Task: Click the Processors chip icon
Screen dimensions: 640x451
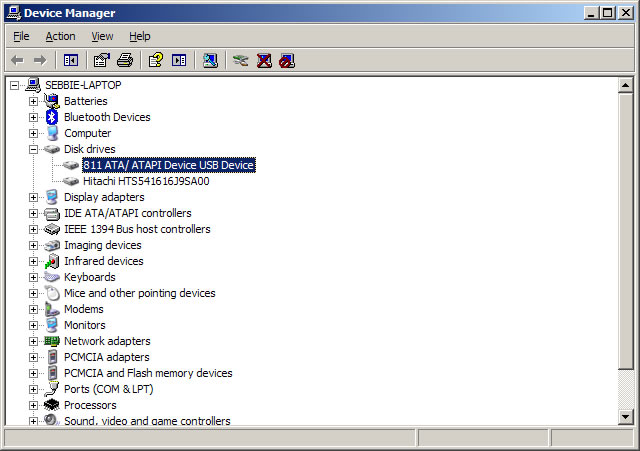Action: point(52,405)
